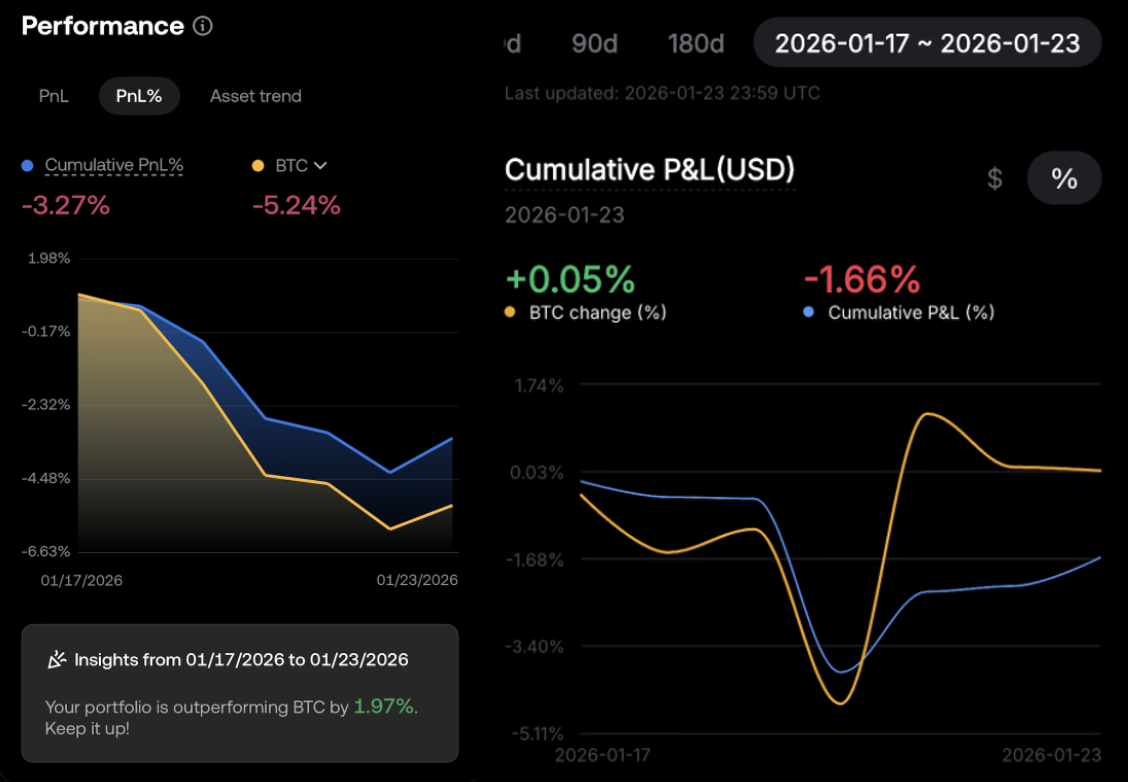
Task: Click the underlined Cumulative PnL% label
Action: pyautogui.click(x=113, y=164)
